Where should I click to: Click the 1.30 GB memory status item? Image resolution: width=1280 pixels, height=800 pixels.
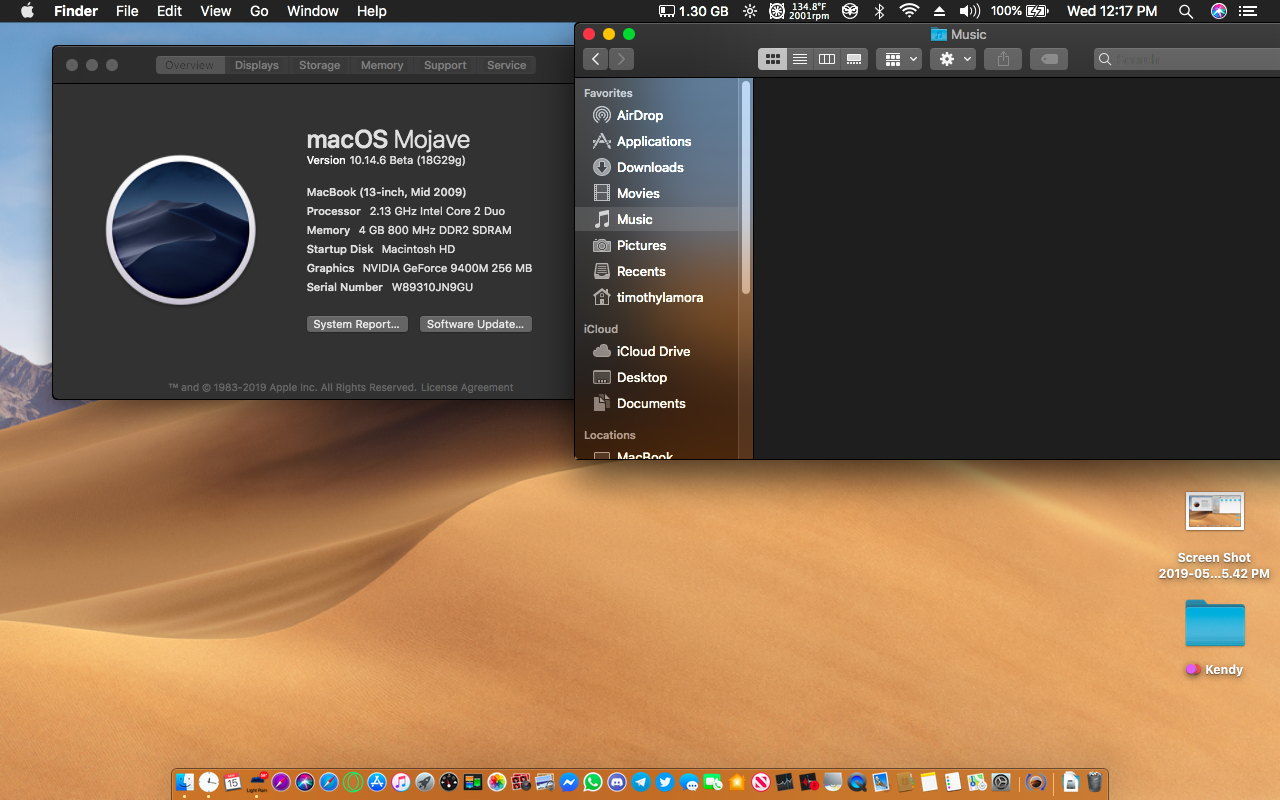[x=694, y=11]
